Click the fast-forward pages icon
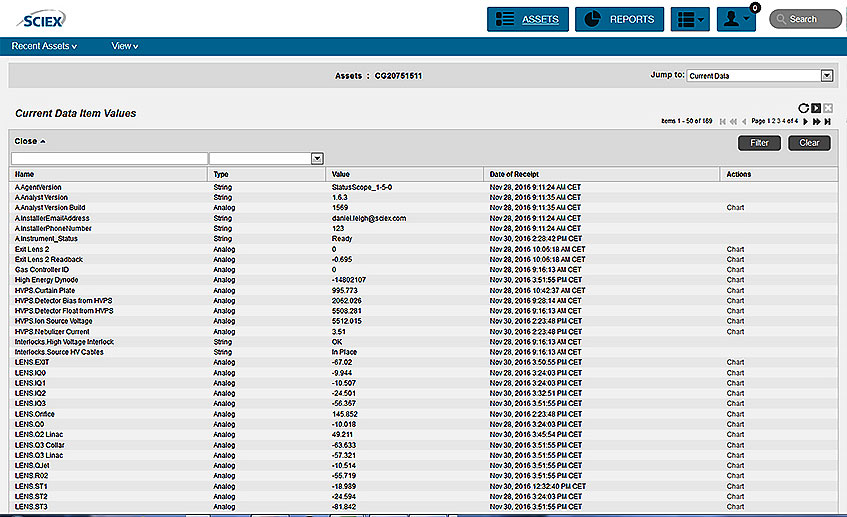The height and width of the screenshot is (517, 847). click(816, 121)
